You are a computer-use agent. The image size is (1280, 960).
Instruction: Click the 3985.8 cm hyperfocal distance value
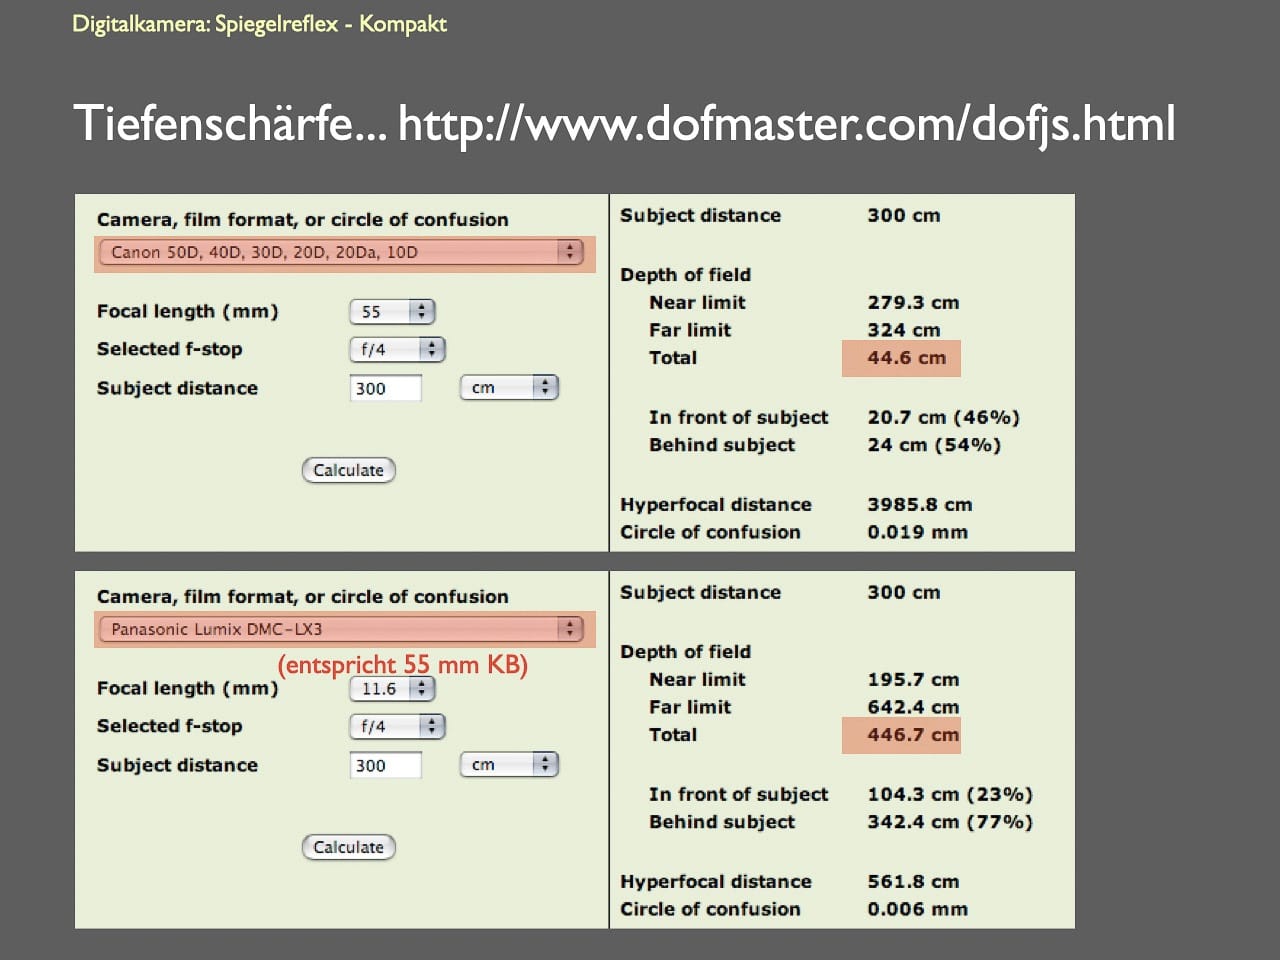[x=919, y=505]
